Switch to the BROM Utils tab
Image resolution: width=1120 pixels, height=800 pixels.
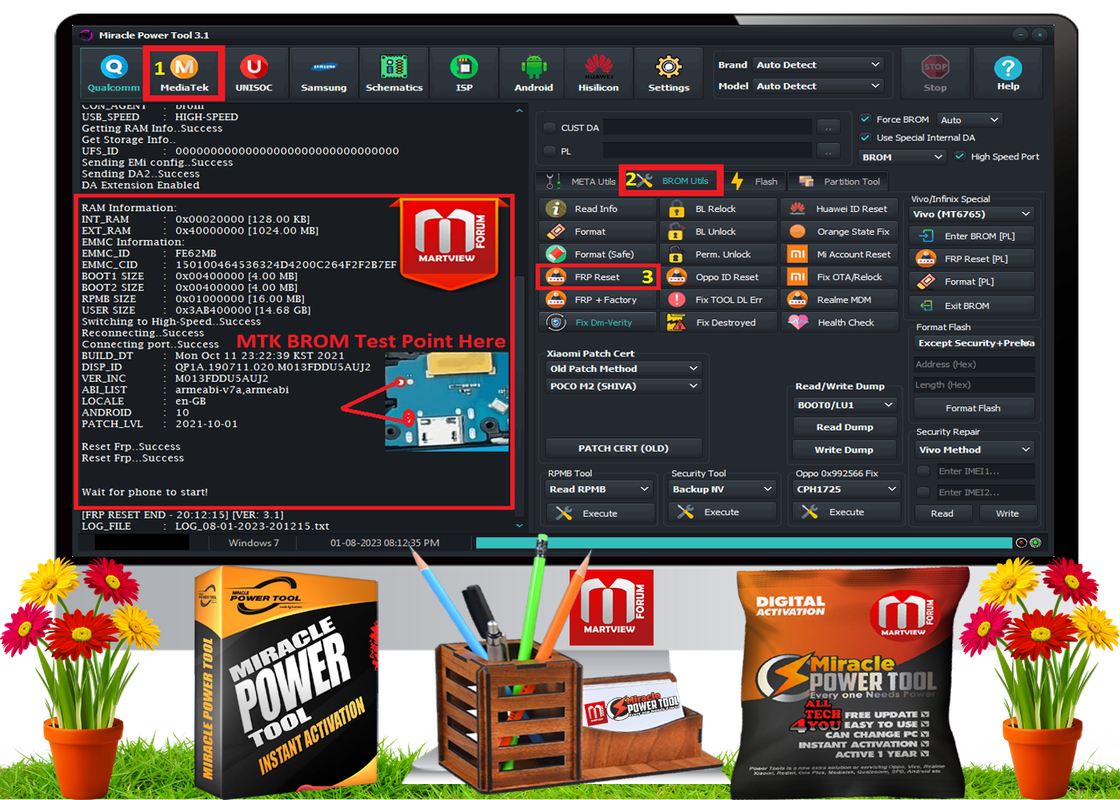[671, 181]
